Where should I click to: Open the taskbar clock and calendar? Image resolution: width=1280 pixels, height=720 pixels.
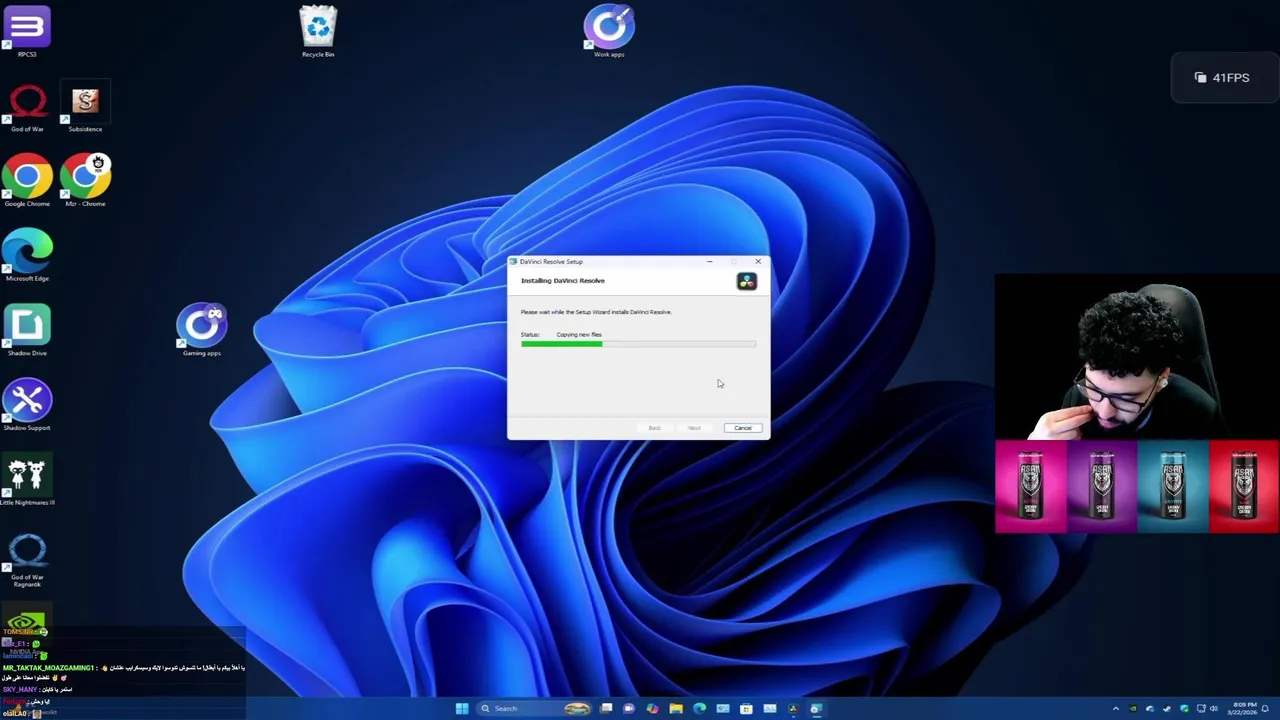pos(1243,709)
